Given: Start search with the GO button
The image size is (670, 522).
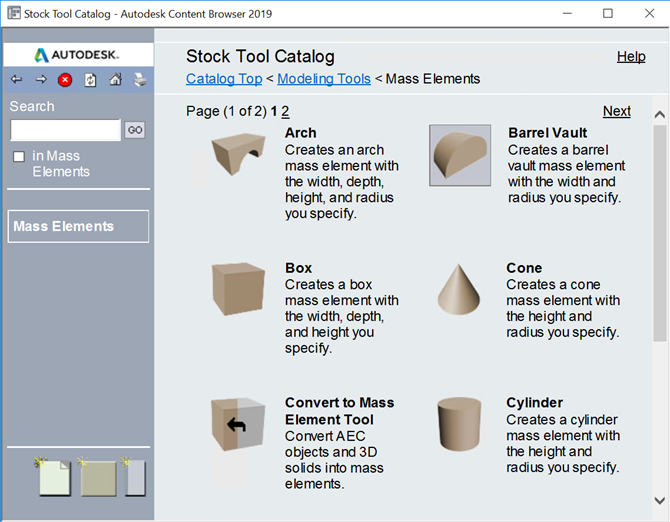Looking at the screenshot, I should click(135, 130).
